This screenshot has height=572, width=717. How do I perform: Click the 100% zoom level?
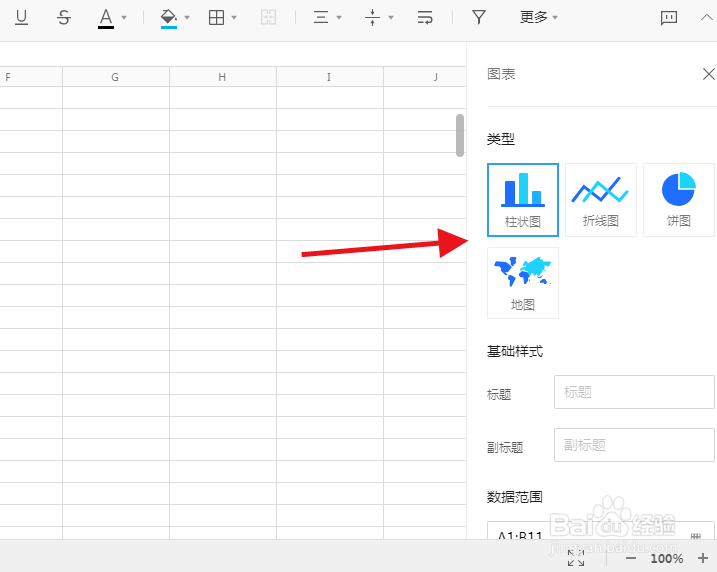click(667, 558)
